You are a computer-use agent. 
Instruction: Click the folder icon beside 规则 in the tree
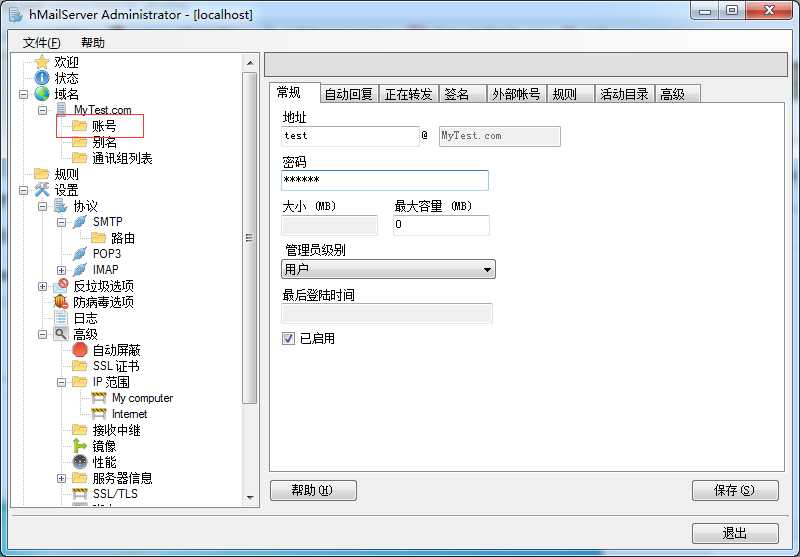tap(42, 174)
